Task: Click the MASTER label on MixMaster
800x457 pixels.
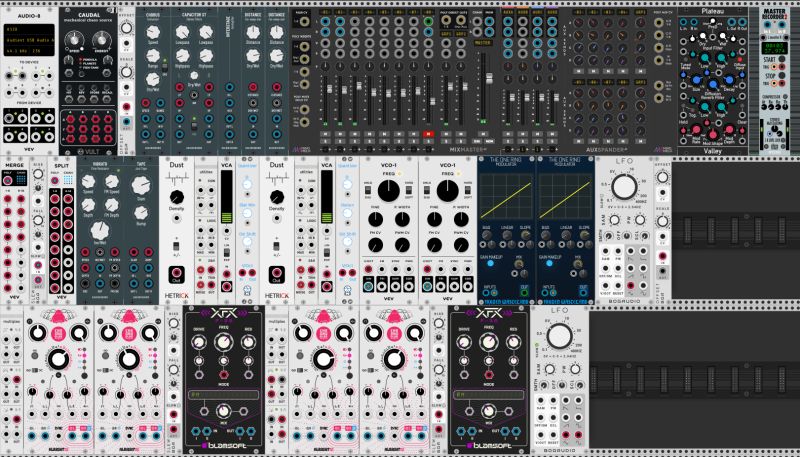Action: pos(483,43)
